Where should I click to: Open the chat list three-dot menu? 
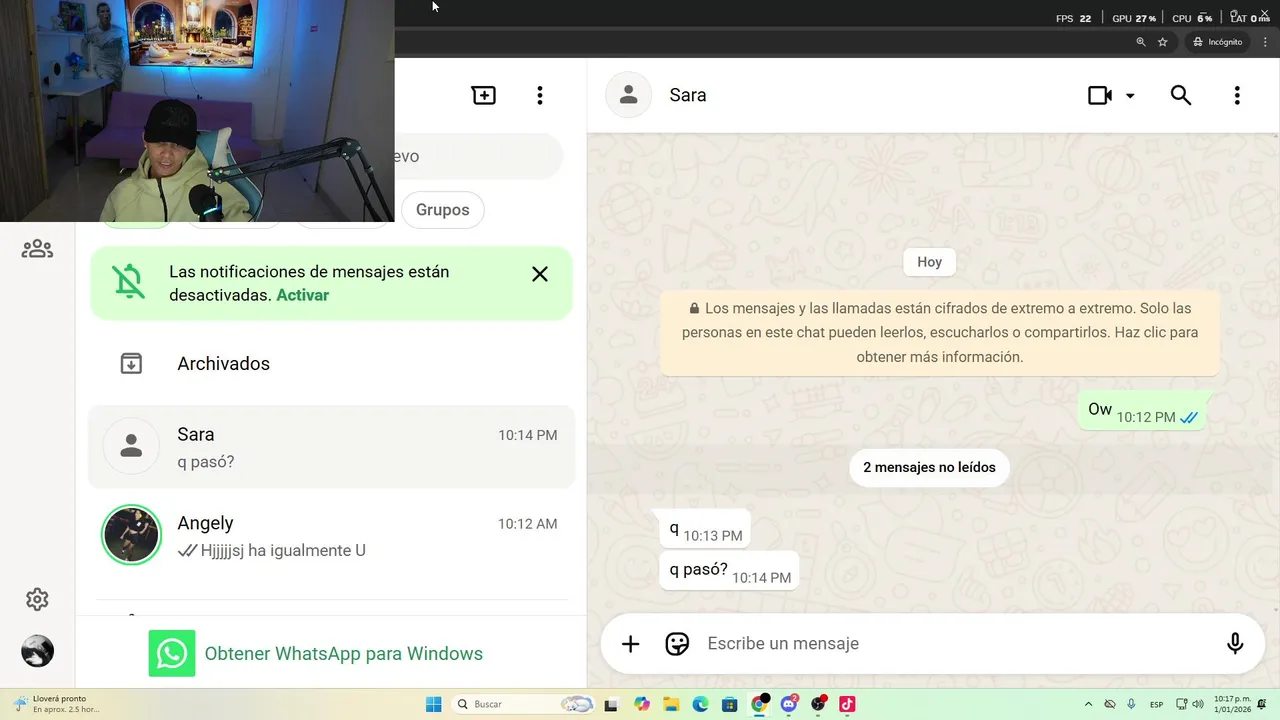click(540, 95)
